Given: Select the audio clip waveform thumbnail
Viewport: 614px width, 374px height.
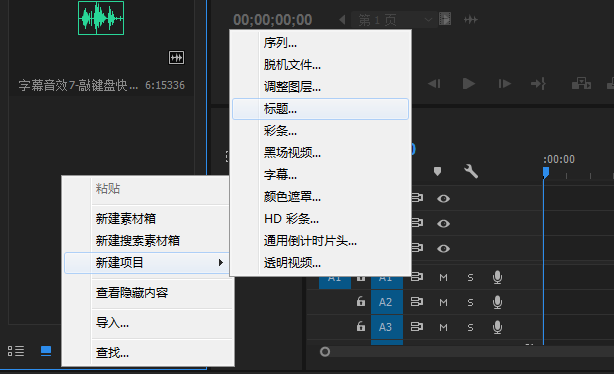Looking at the screenshot, I should tap(101, 18).
